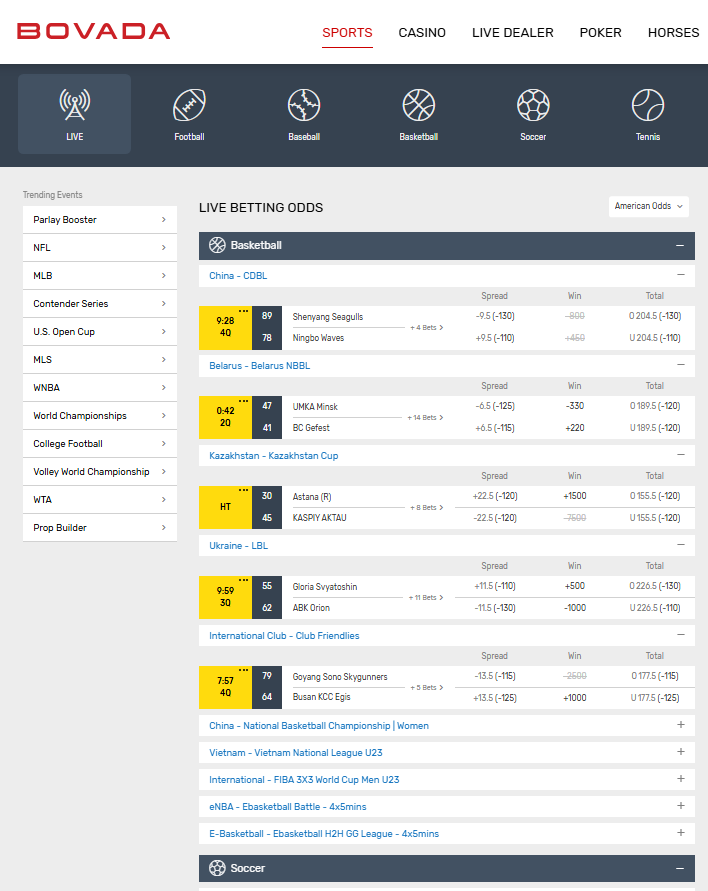Open the Basketball sport icon
This screenshot has height=891, width=708.
418,105
